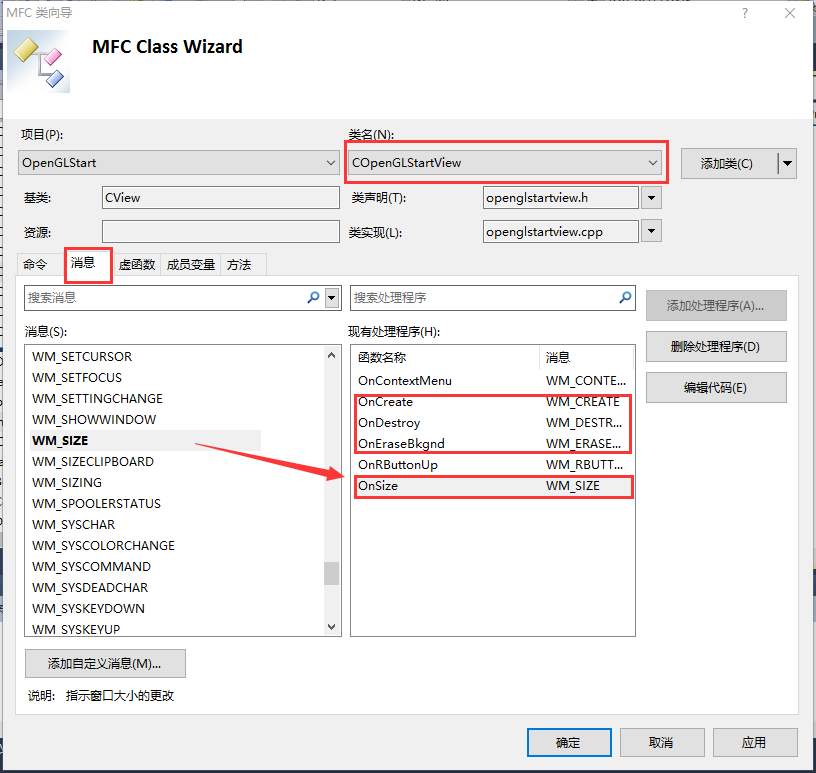Click the openglstartview.h declaration field
The height and width of the screenshot is (773, 816).
pos(560,198)
